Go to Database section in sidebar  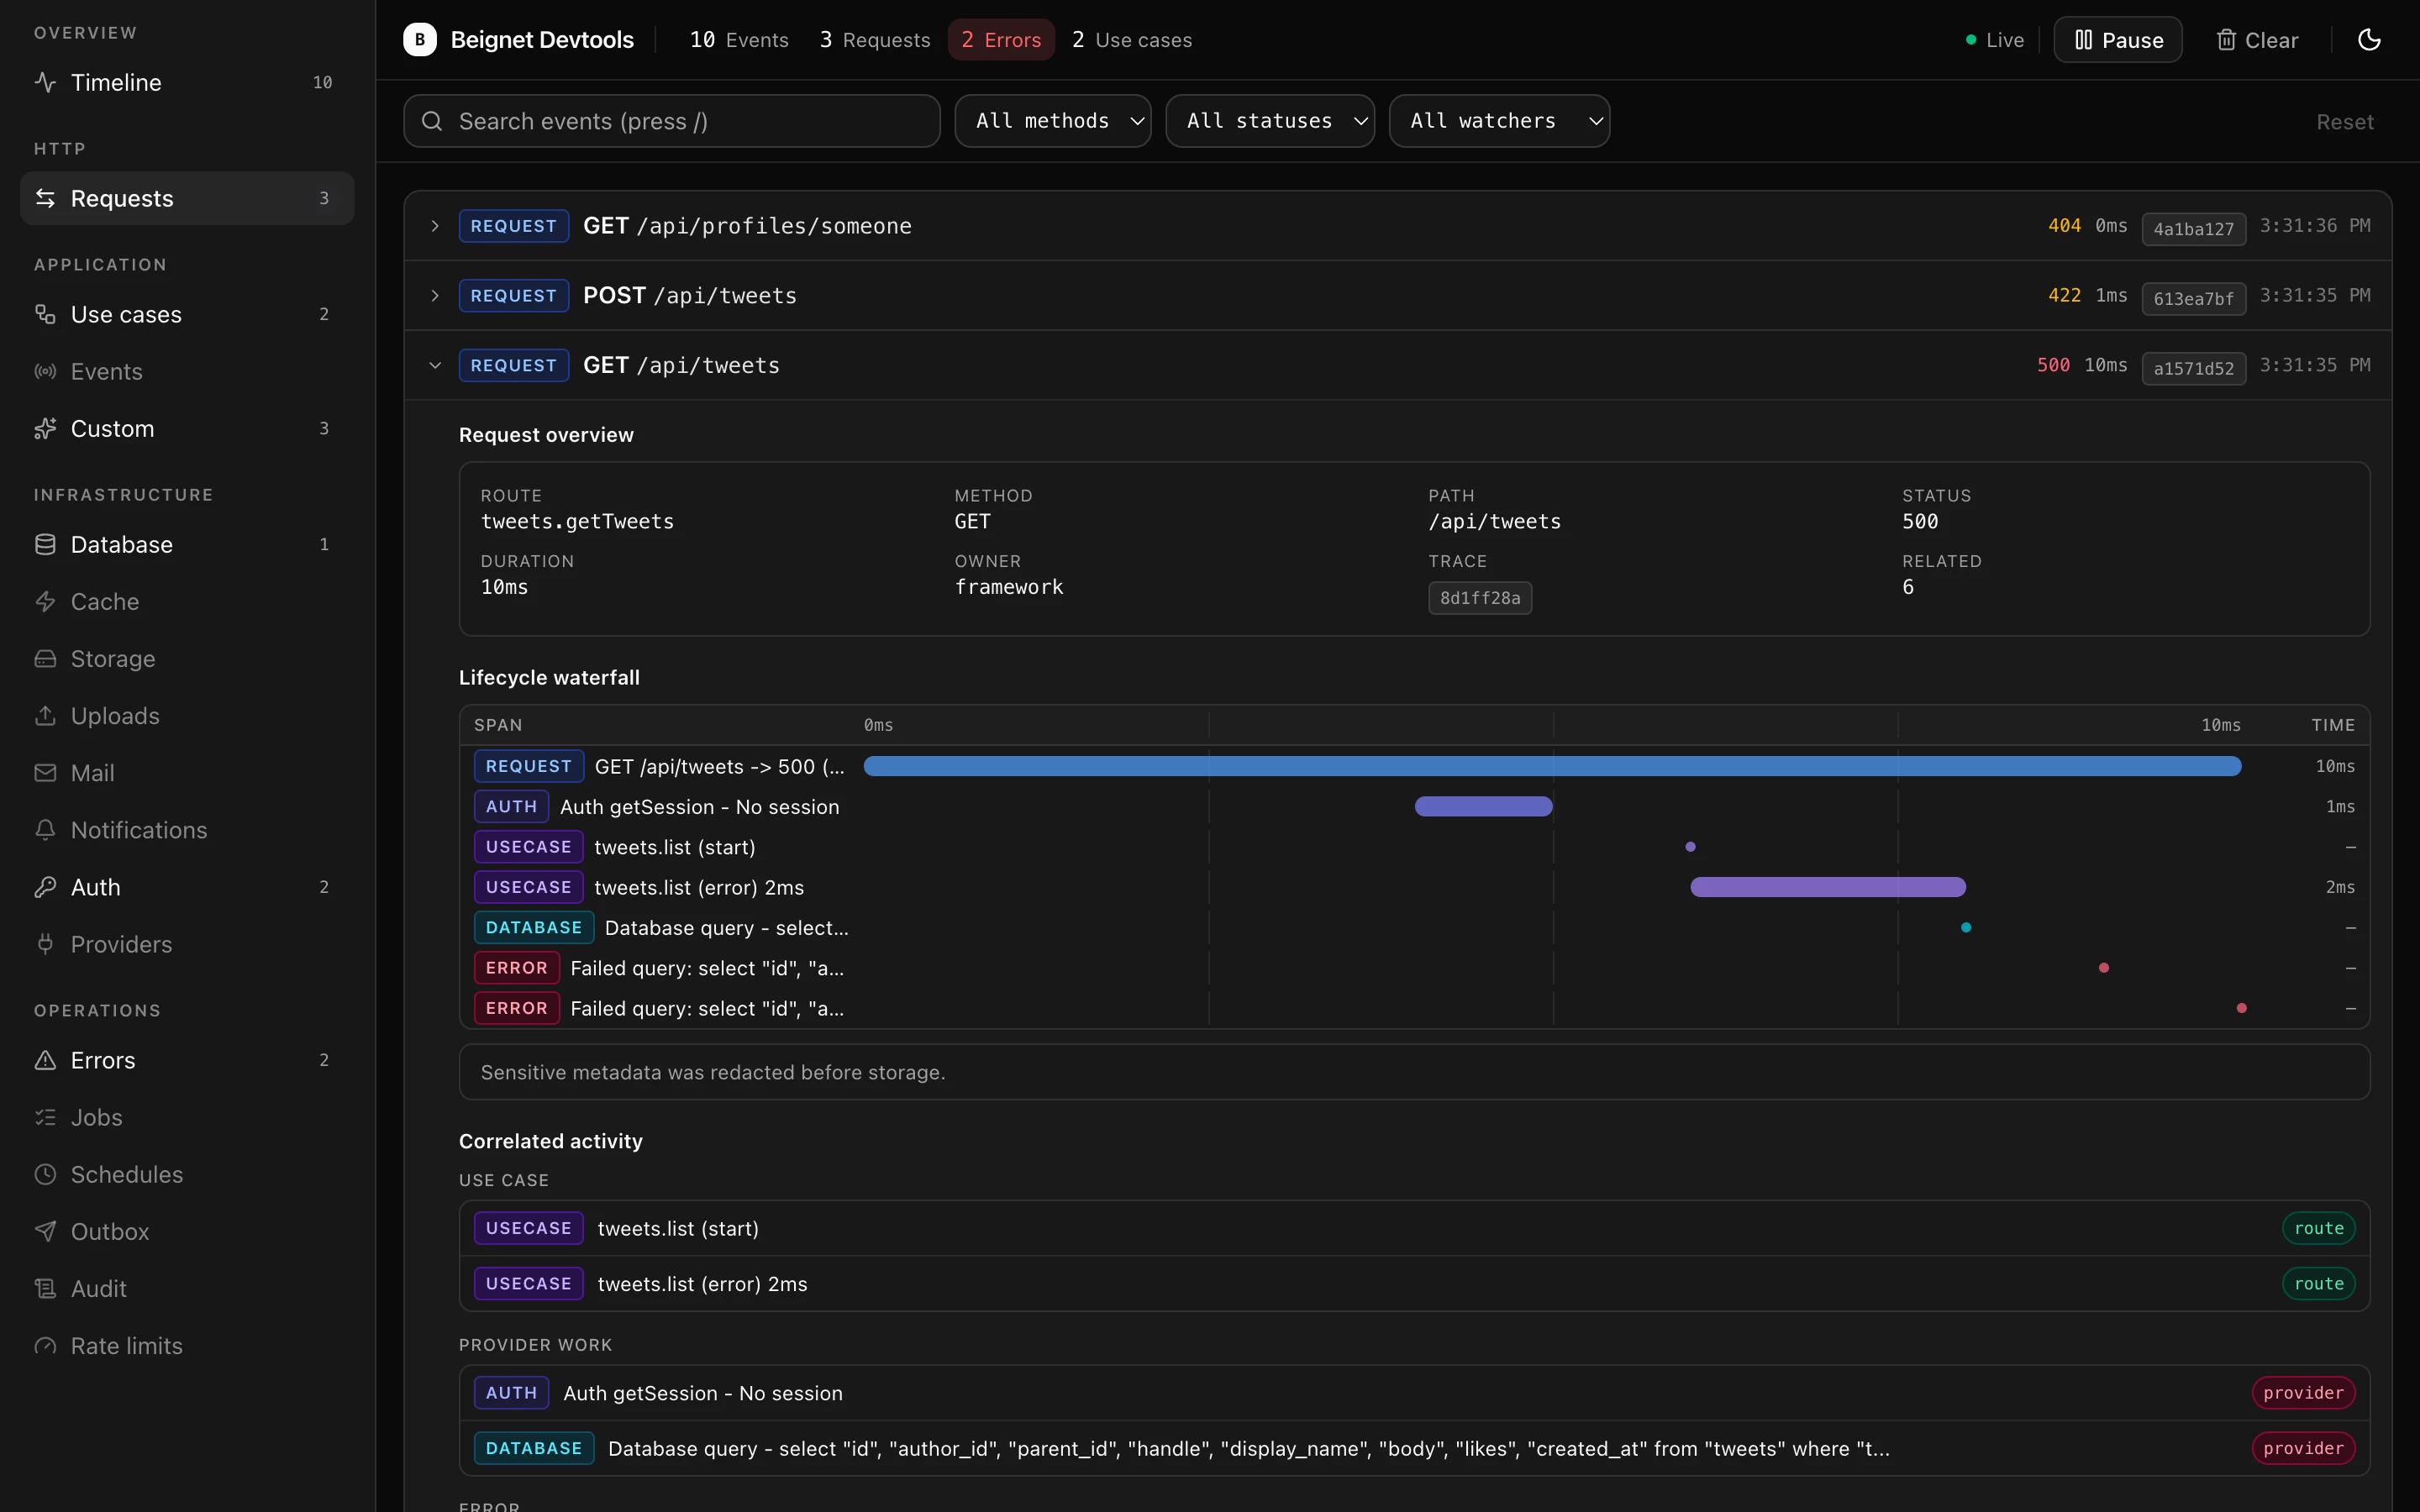pyautogui.click(x=187, y=544)
